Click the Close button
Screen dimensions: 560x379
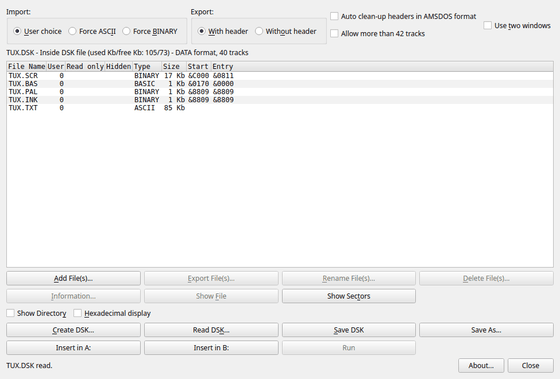[x=530, y=365]
